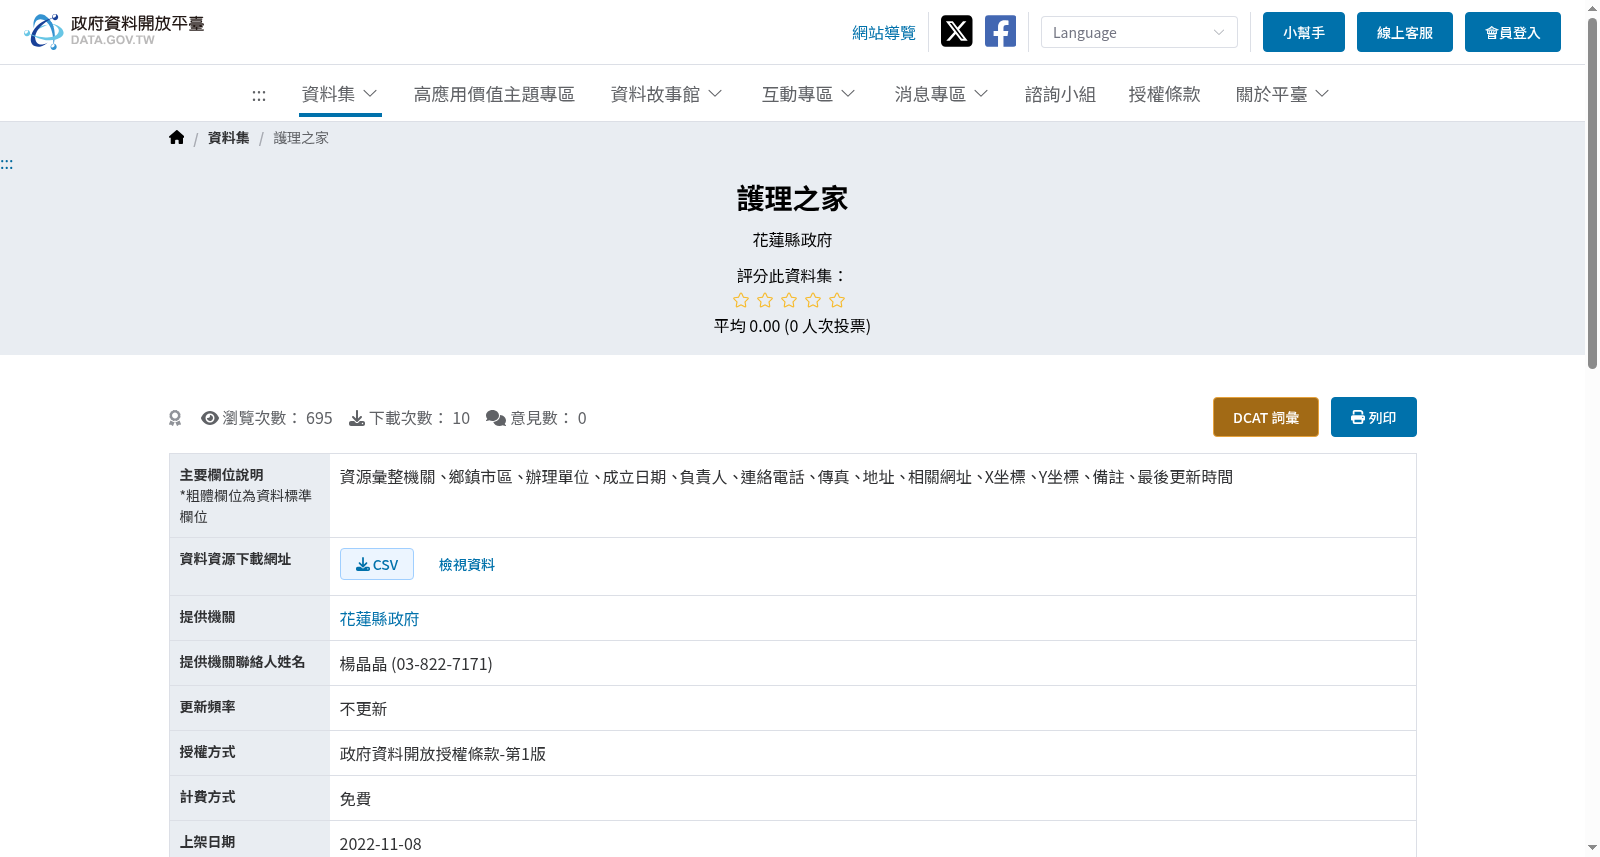This screenshot has width=1600, height=857.
Task: Download the CSV resource
Action: tap(377, 564)
